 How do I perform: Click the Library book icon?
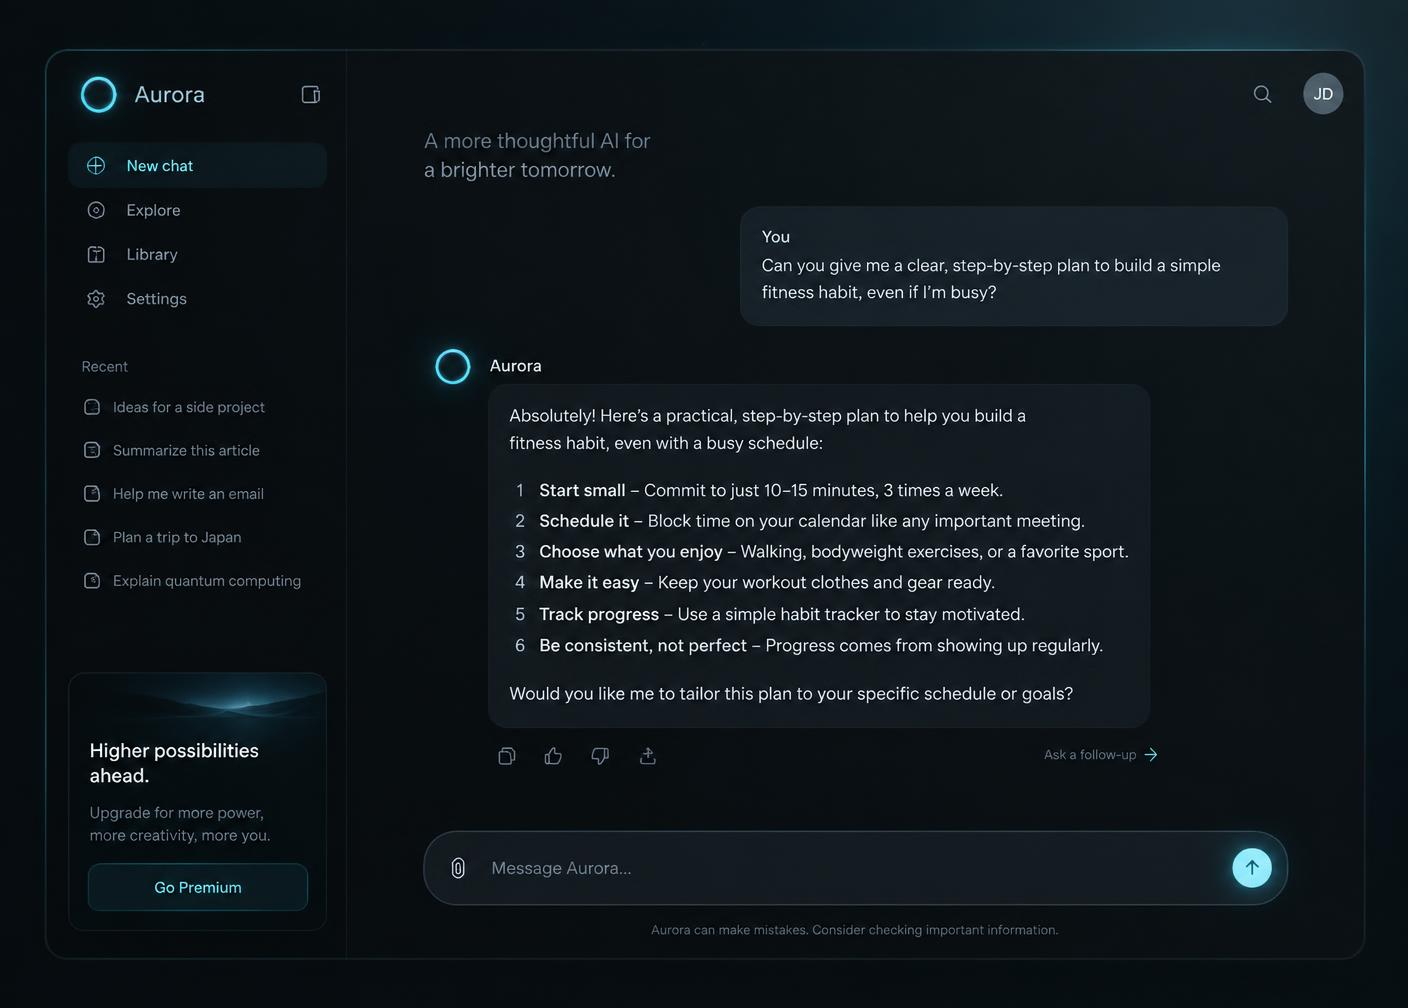point(96,254)
